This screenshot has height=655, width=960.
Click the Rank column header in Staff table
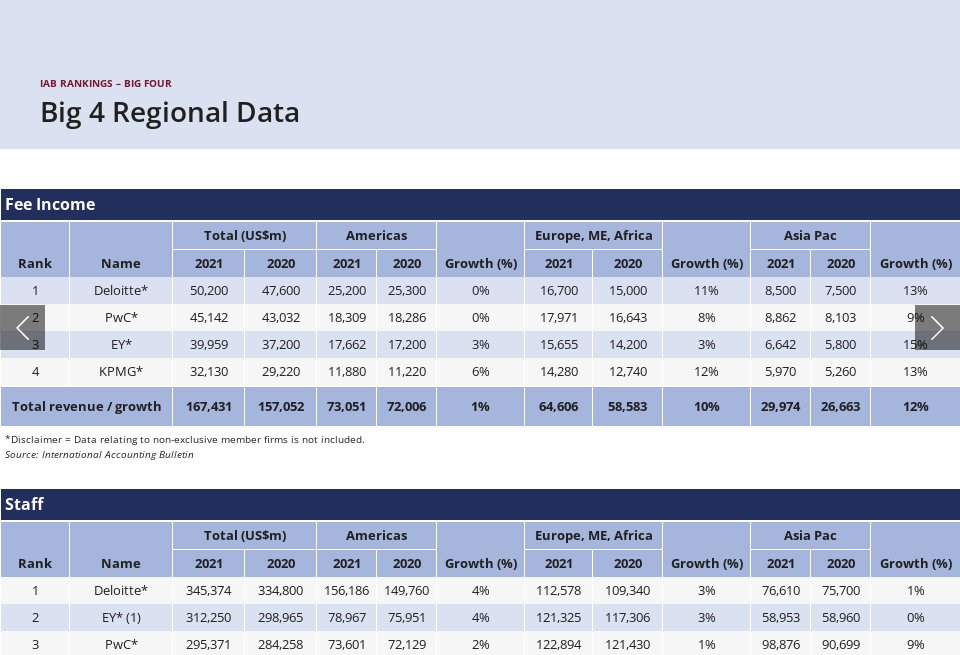35,563
